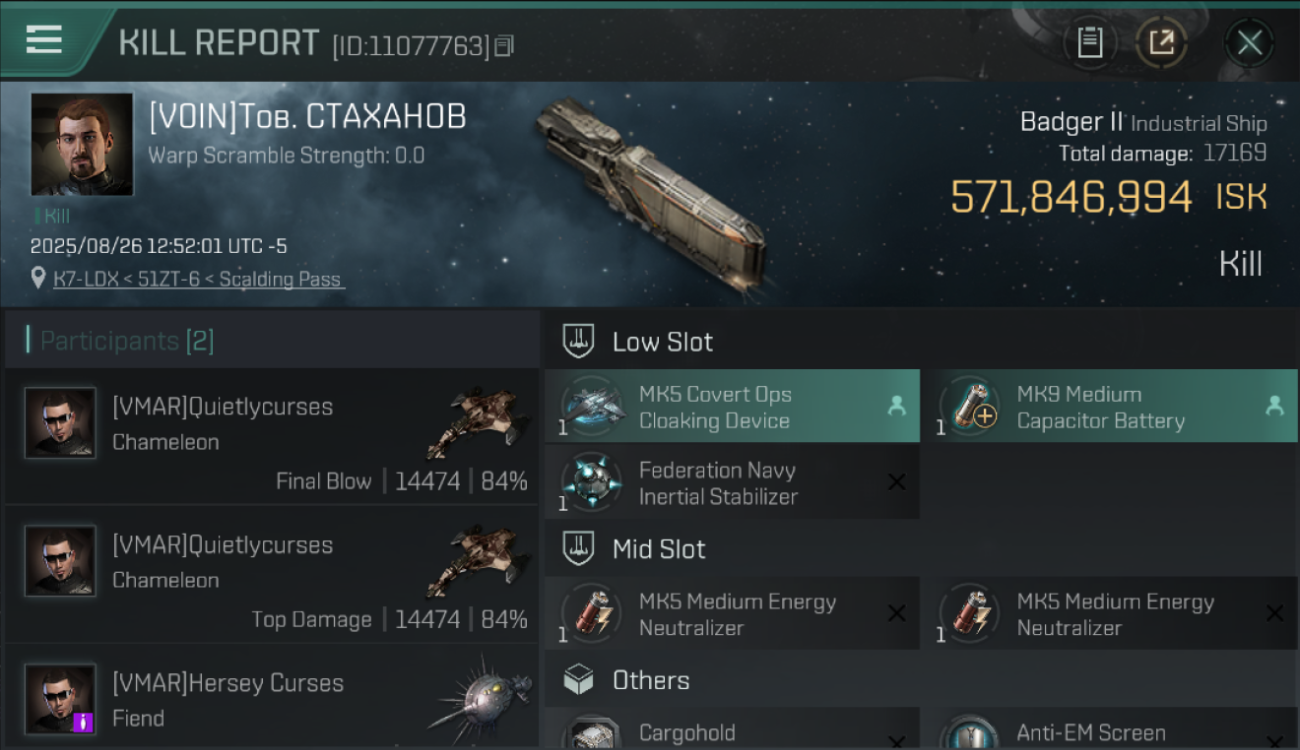This screenshot has width=1300, height=750.
Task: Click the second MK5 Medium Energy Neutralizer entry
Action: [1110, 613]
